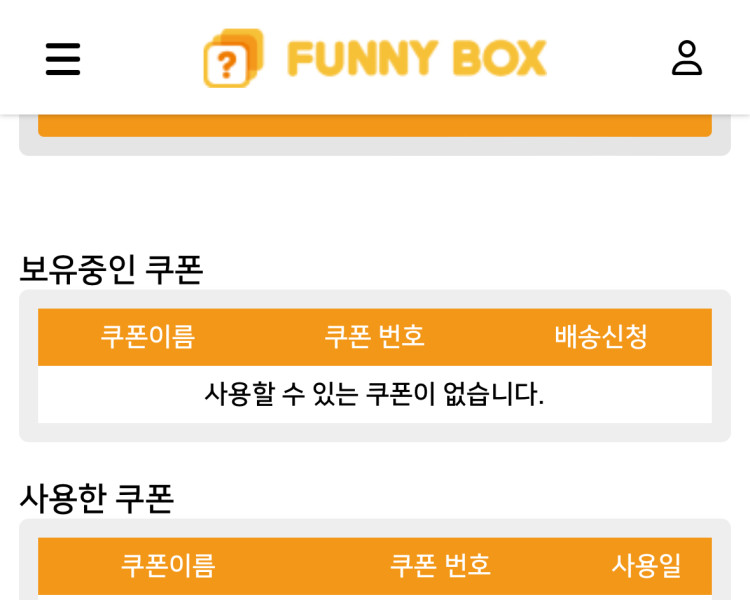The width and height of the screenshot is (750, 600).
Task: Select the 사용일 column header
Action: [646, 566]
